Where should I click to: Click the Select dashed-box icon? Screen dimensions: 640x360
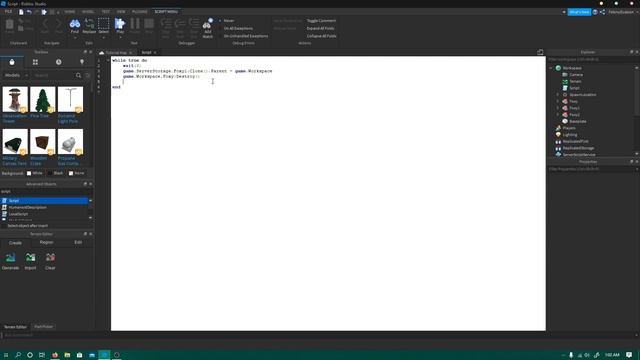point(104,24)
